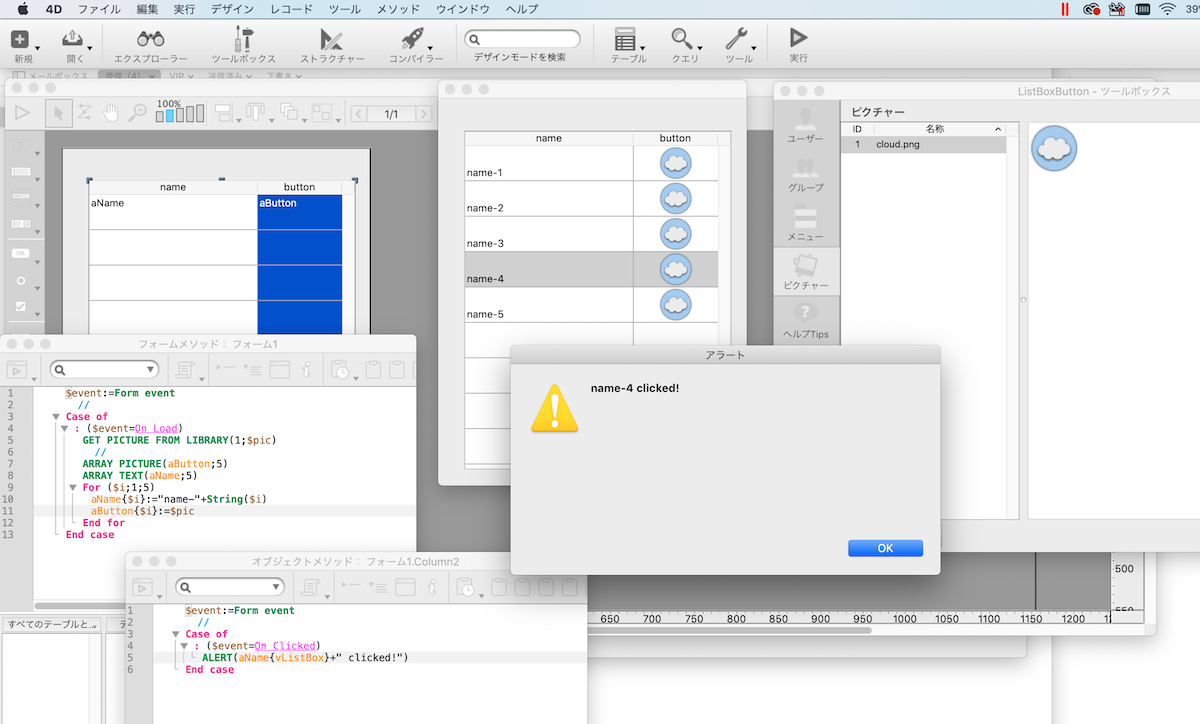Select the zoom magnifier tool in form editor
The height and width of the screenshot is (724, 1200).
tap(137, 113)
